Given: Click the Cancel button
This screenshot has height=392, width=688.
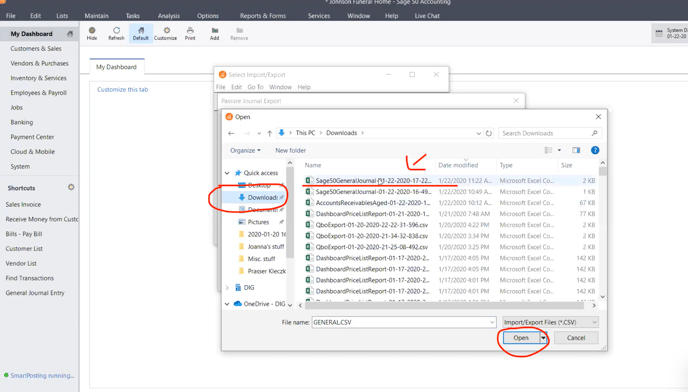Looking at the screenshot, I should (576, 338).
